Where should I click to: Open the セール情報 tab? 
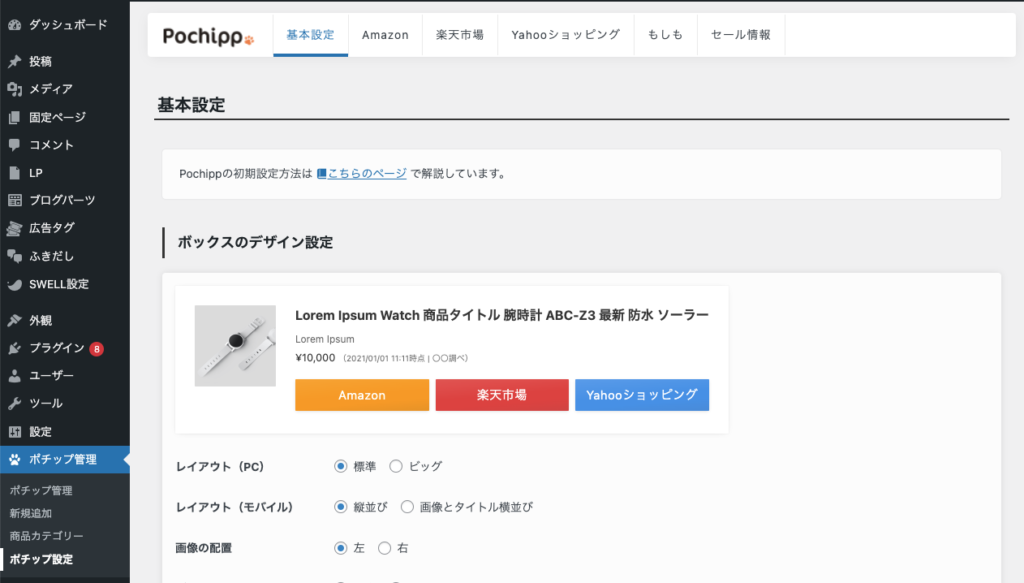(741, 35)
